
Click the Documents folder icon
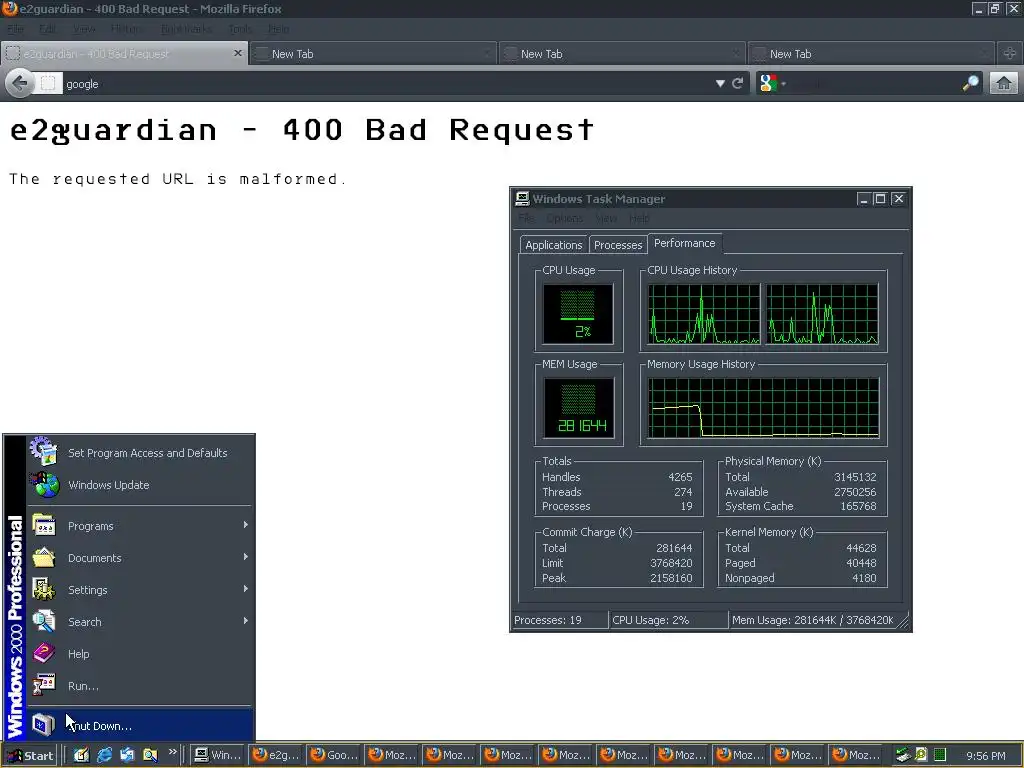[44, 557]
